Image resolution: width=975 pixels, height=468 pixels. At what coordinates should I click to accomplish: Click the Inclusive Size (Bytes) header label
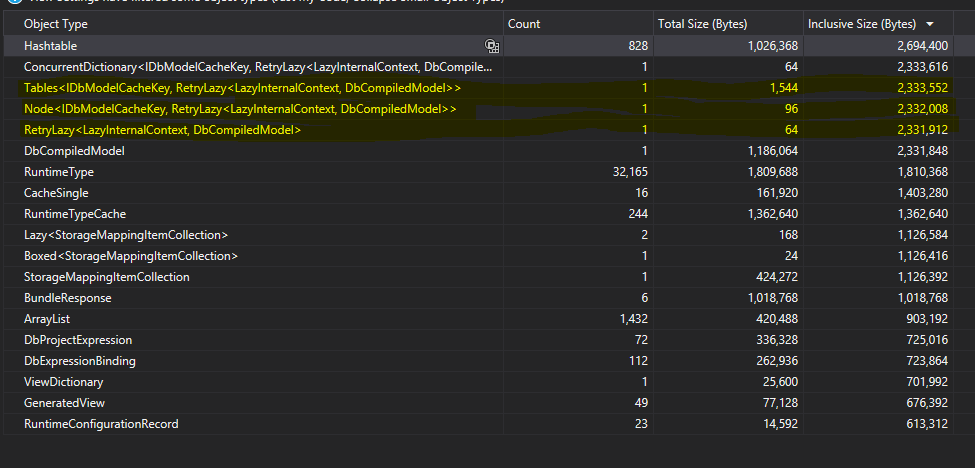tap(862, 24)
